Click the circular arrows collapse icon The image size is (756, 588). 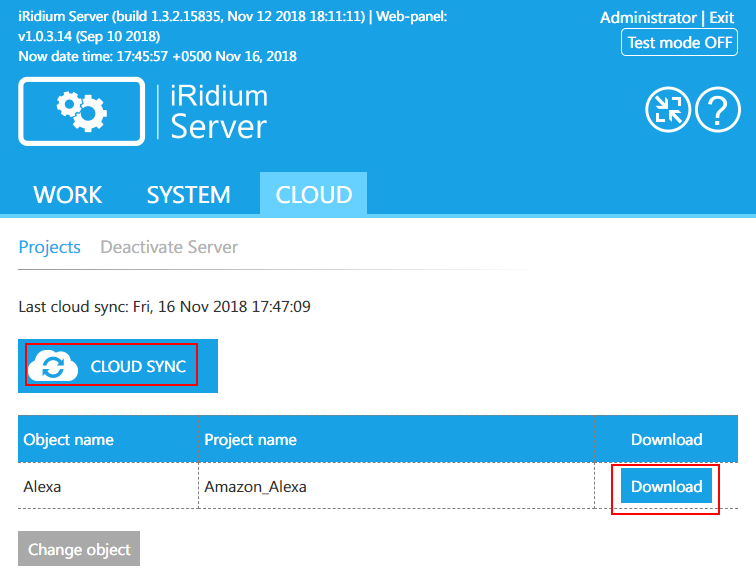[x=667, y=110]
